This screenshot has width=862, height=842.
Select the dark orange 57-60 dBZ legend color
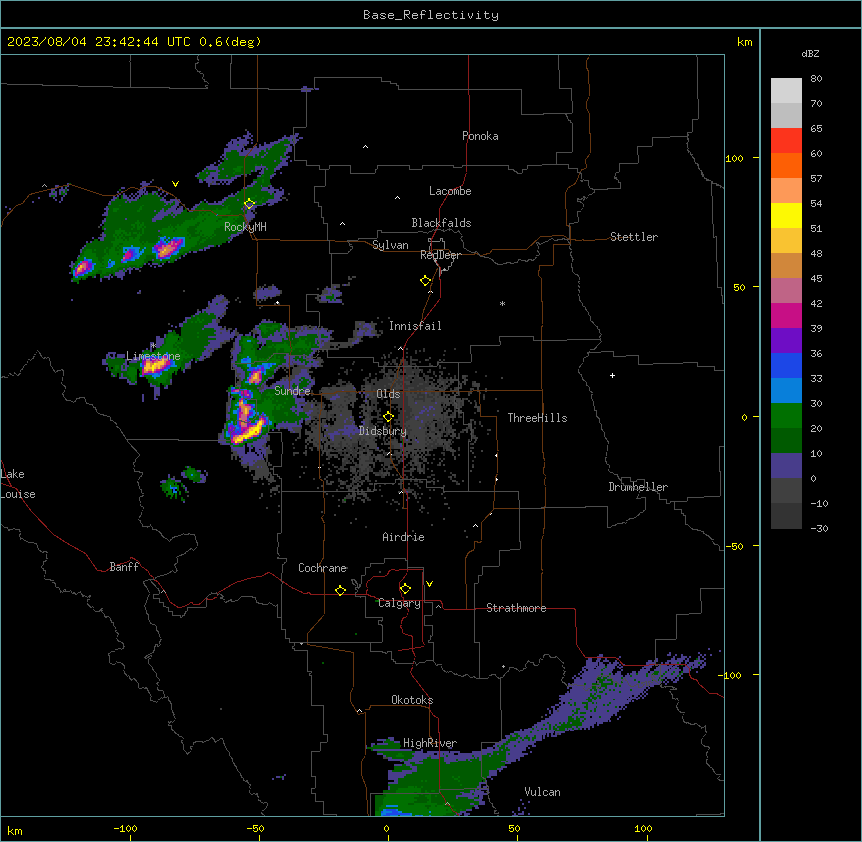tap(786, 165)
